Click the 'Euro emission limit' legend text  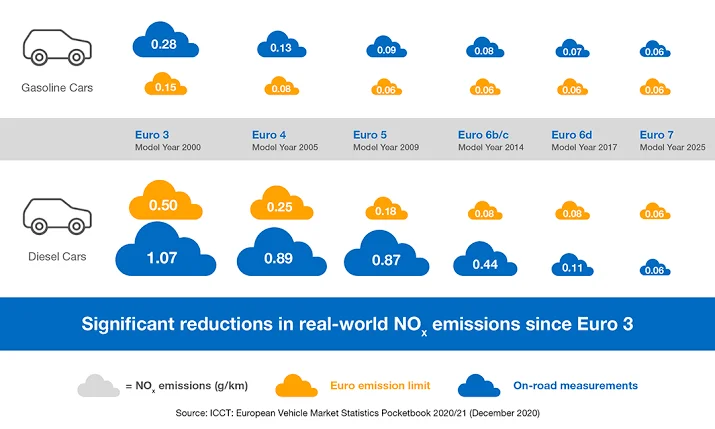pyautogui.click(x=380, y=386)
